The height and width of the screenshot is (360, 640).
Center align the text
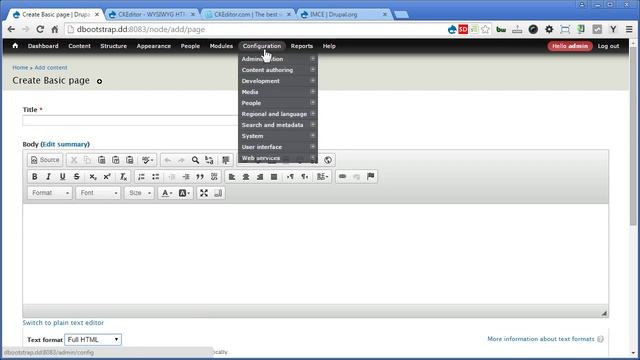(246, 177)
